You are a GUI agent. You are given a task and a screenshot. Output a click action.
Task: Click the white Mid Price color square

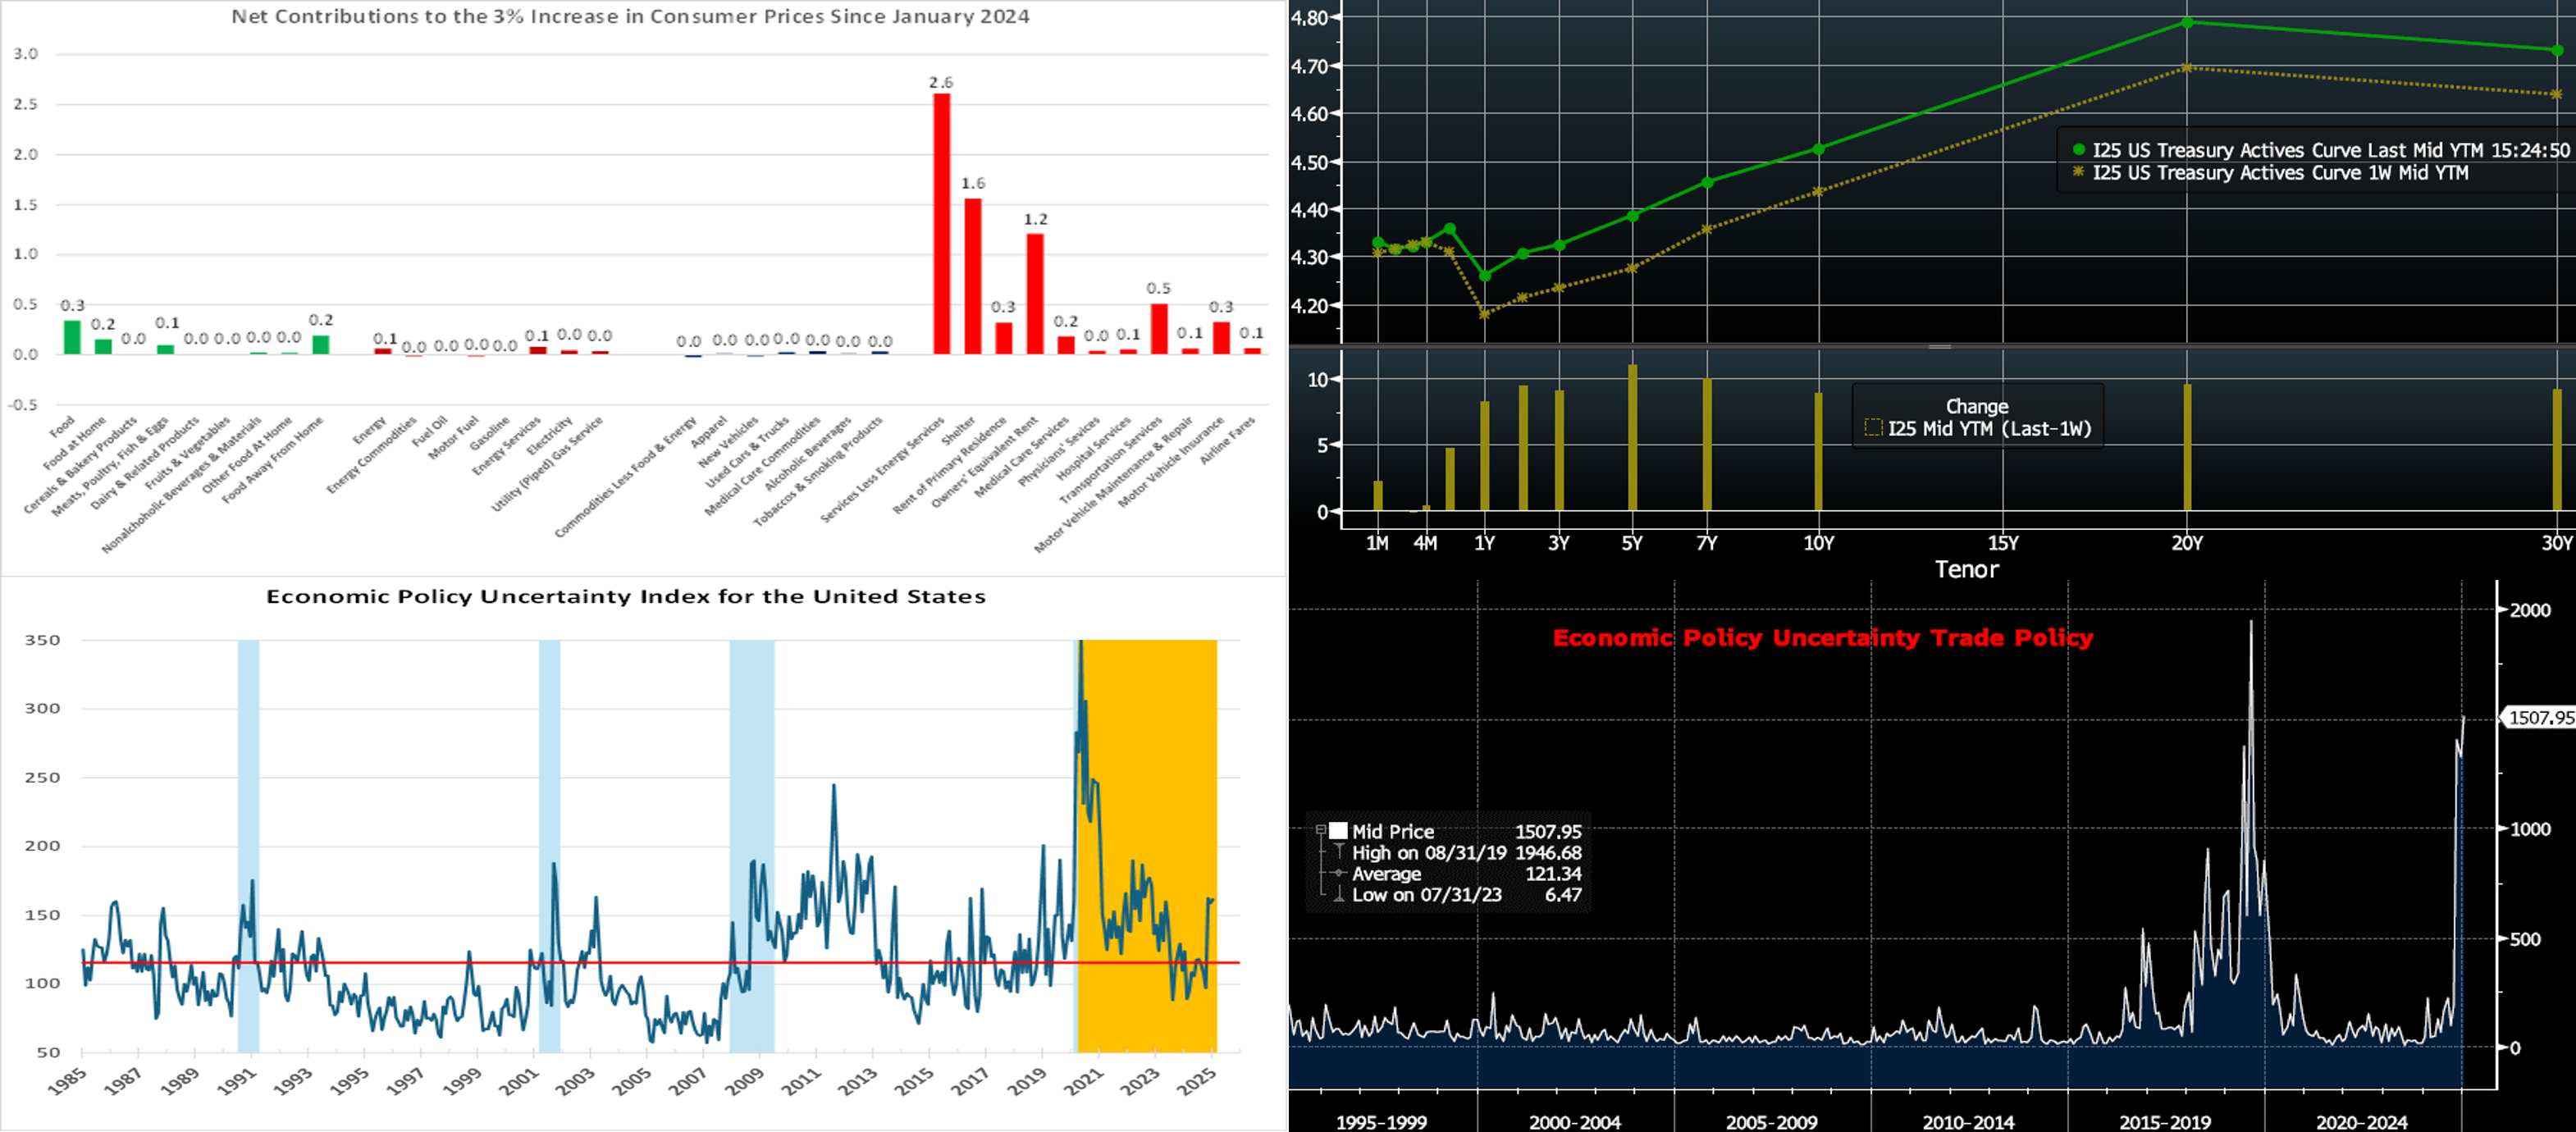[x=1338, y=831]
